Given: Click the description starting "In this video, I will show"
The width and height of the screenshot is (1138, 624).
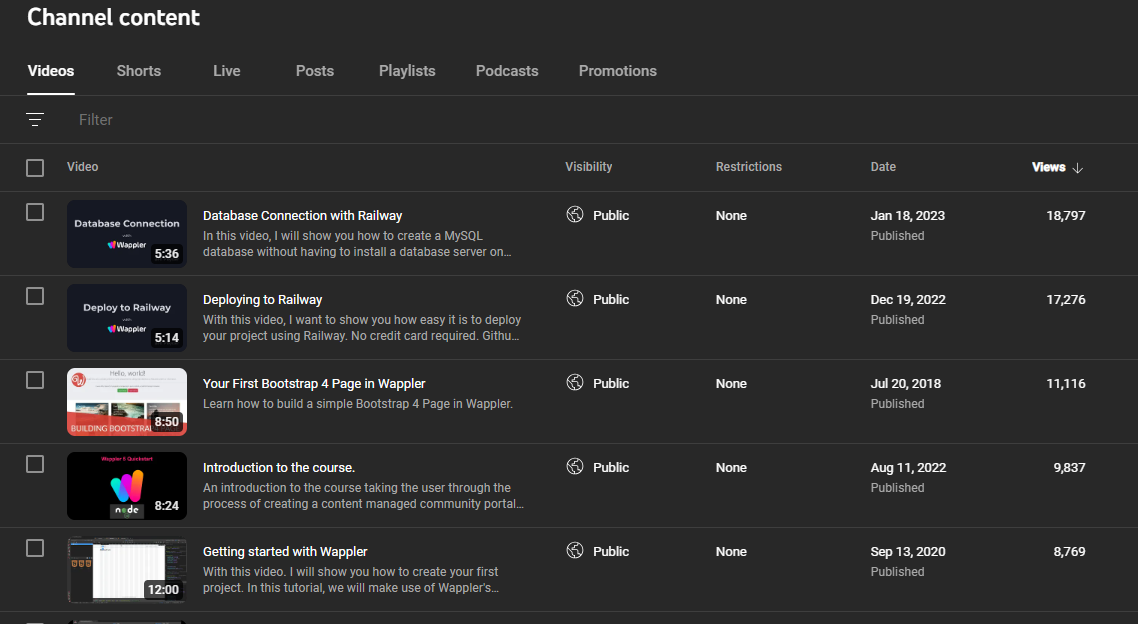Looking at the screenshot, I should coord(357,244).
